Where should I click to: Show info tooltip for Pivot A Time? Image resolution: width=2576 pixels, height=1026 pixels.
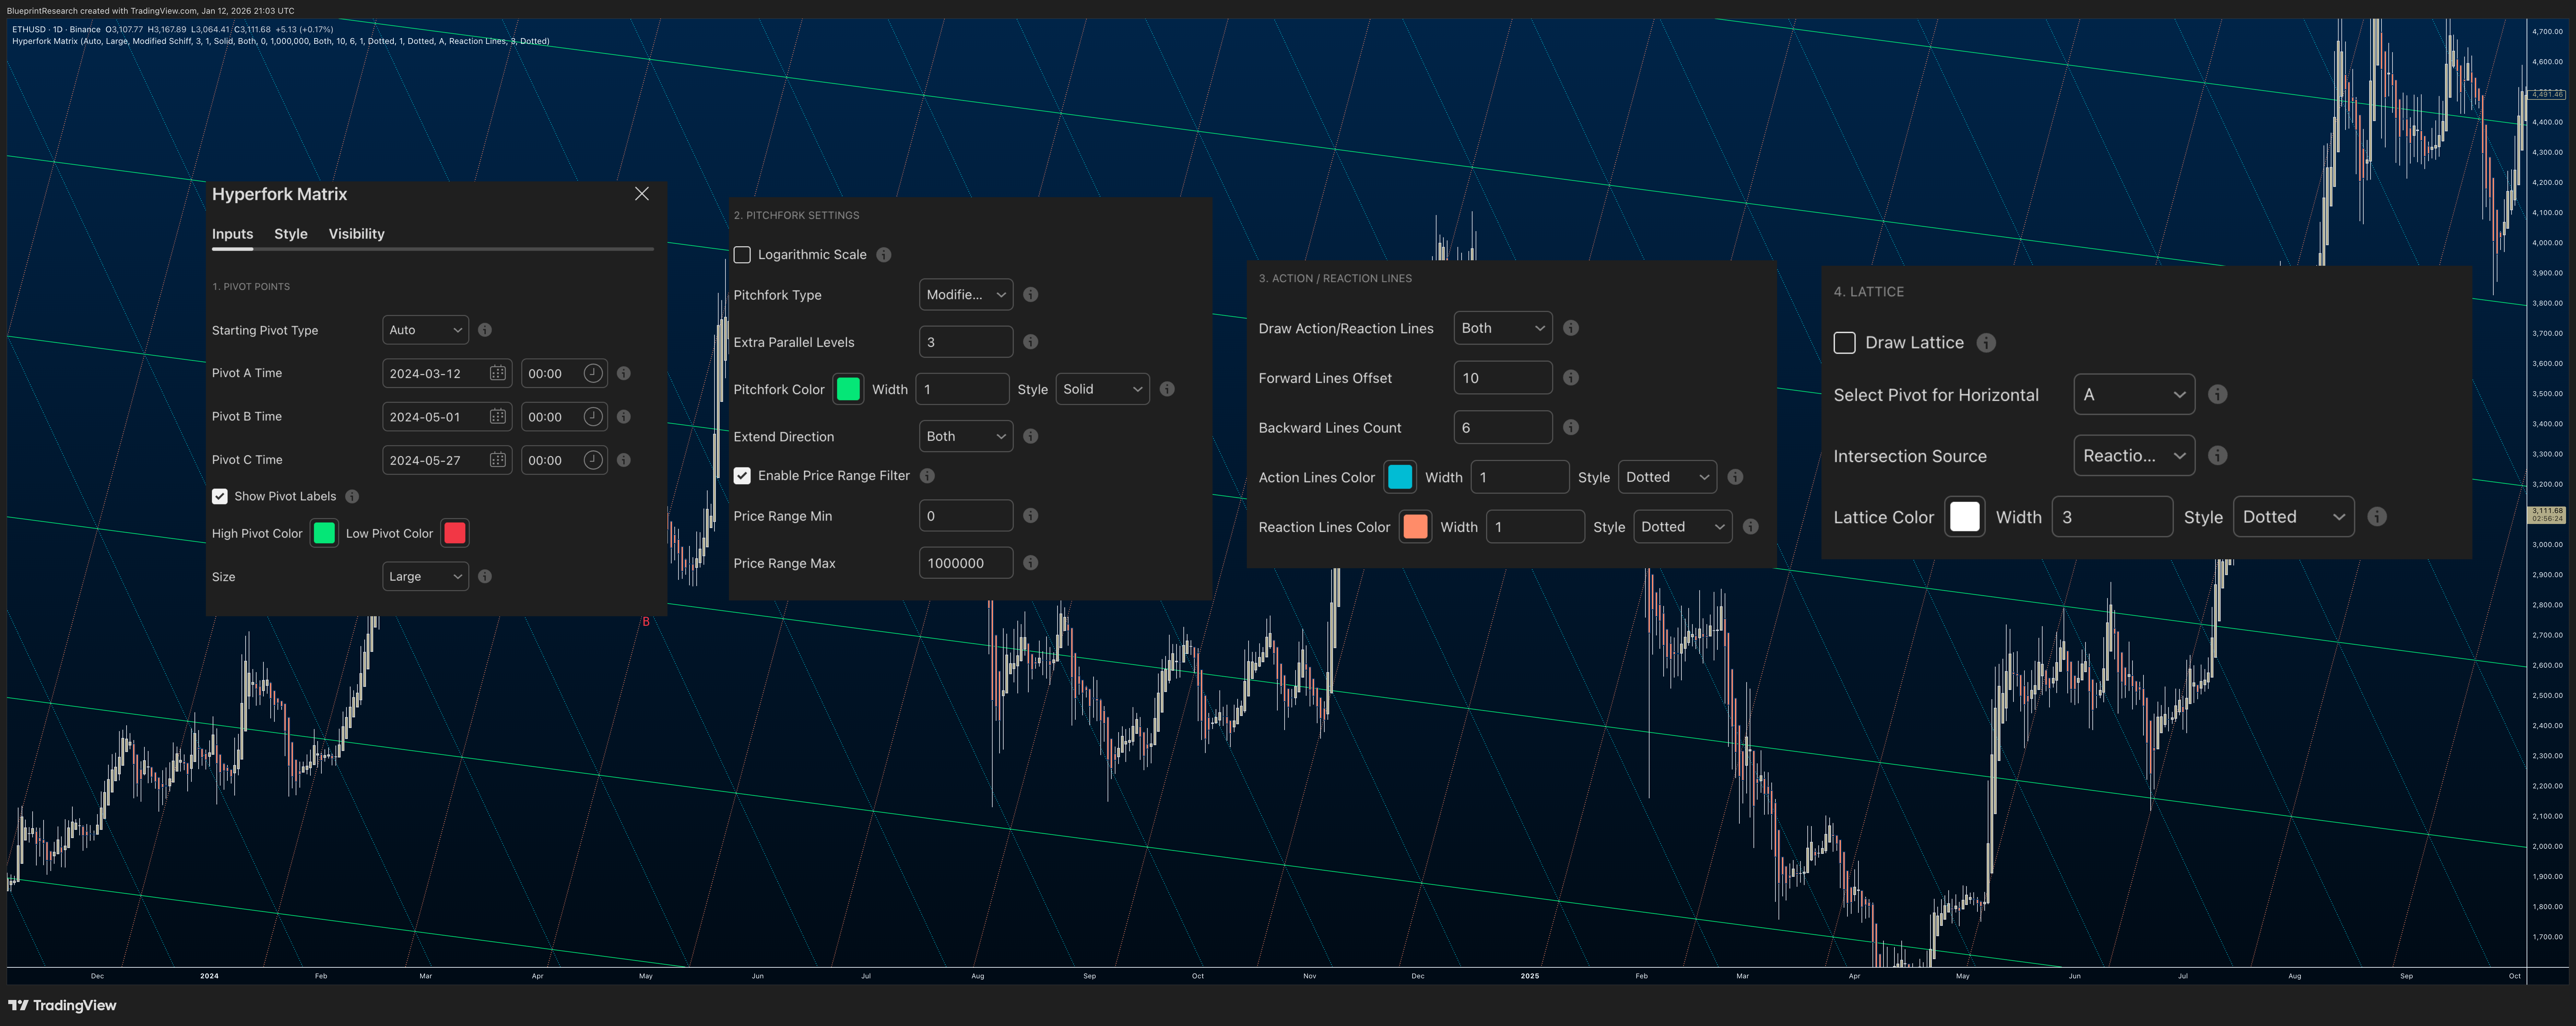(x=624, y=373)
